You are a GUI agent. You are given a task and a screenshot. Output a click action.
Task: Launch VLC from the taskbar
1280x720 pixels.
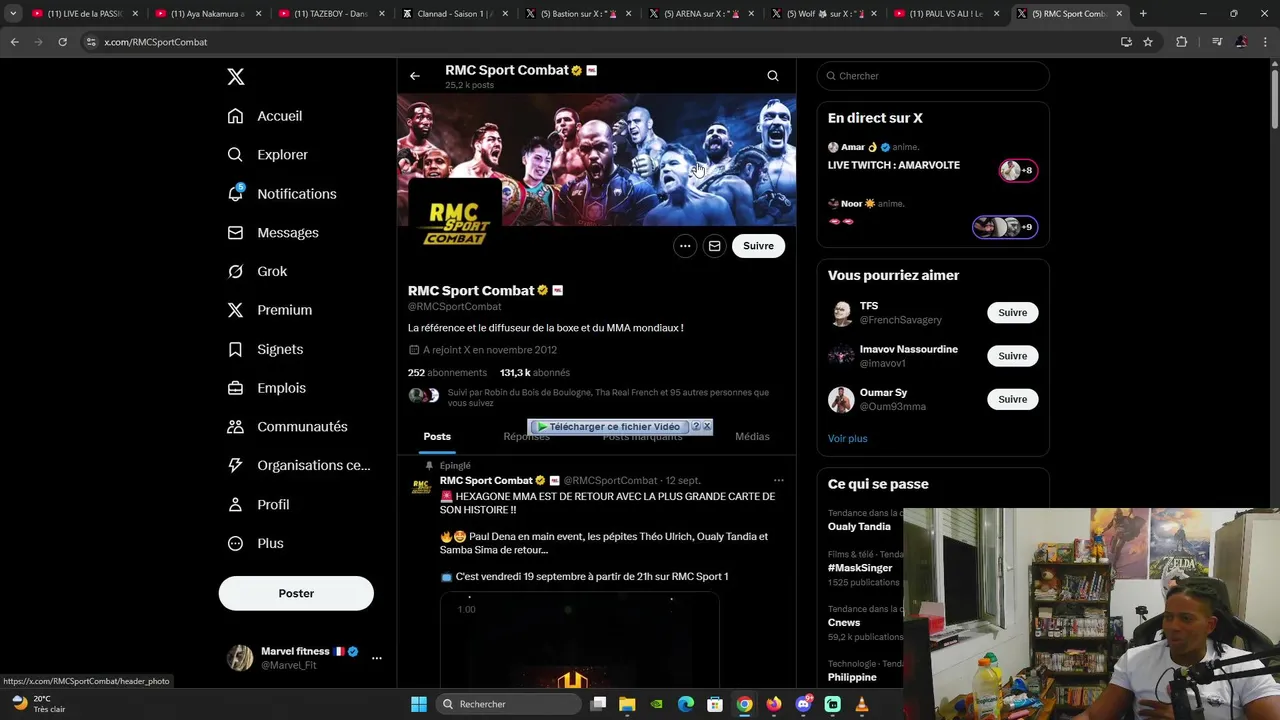click(862, 704)
